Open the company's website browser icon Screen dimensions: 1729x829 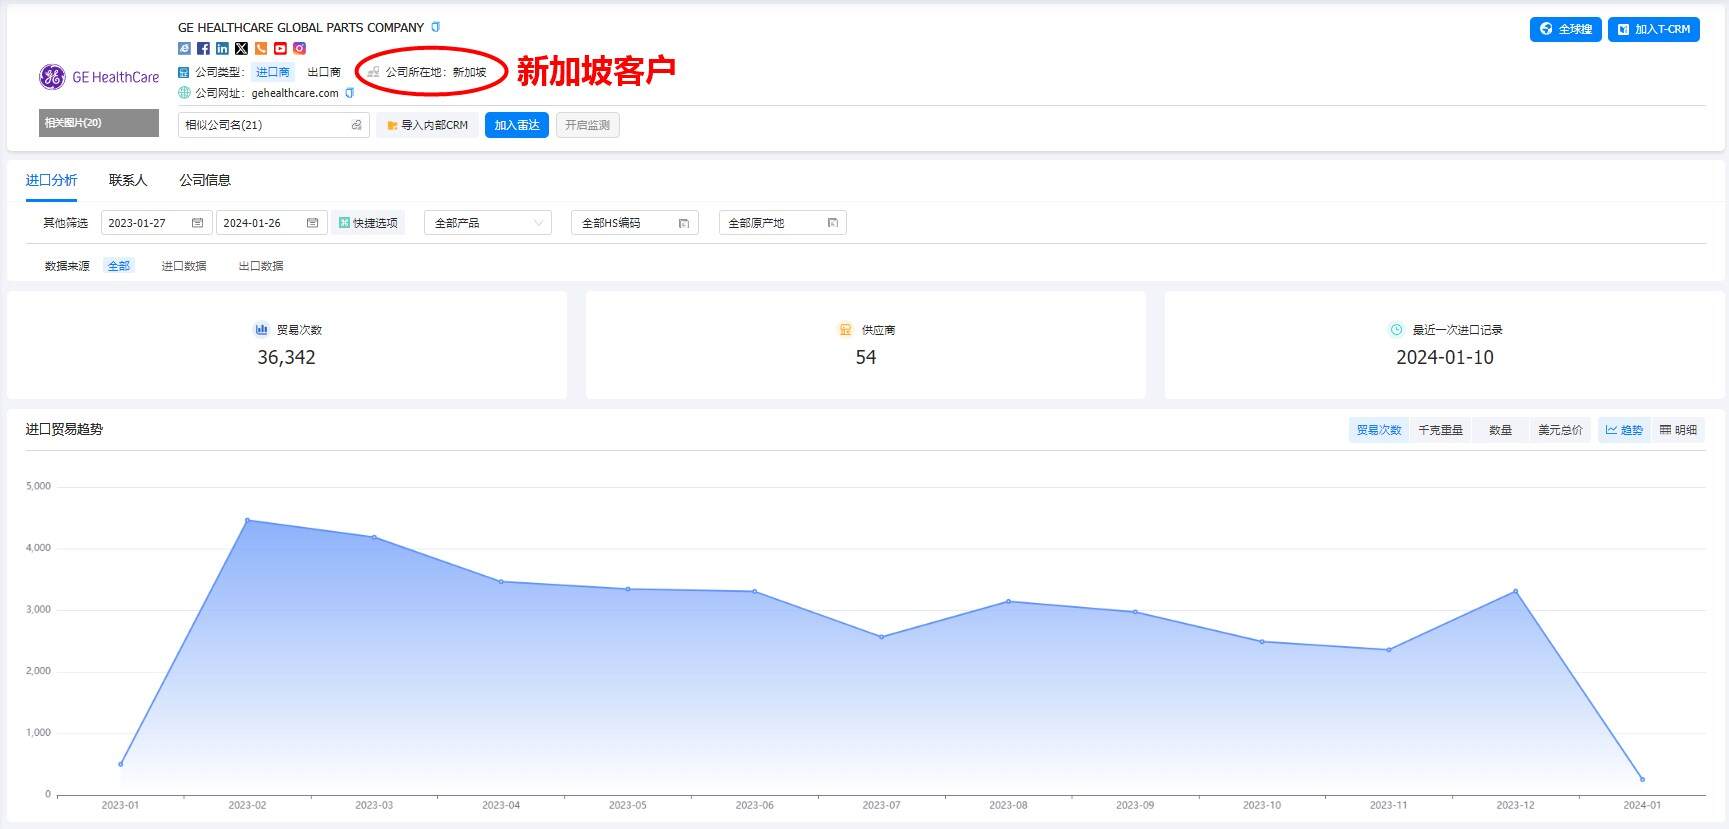click(x=184, y=48)
